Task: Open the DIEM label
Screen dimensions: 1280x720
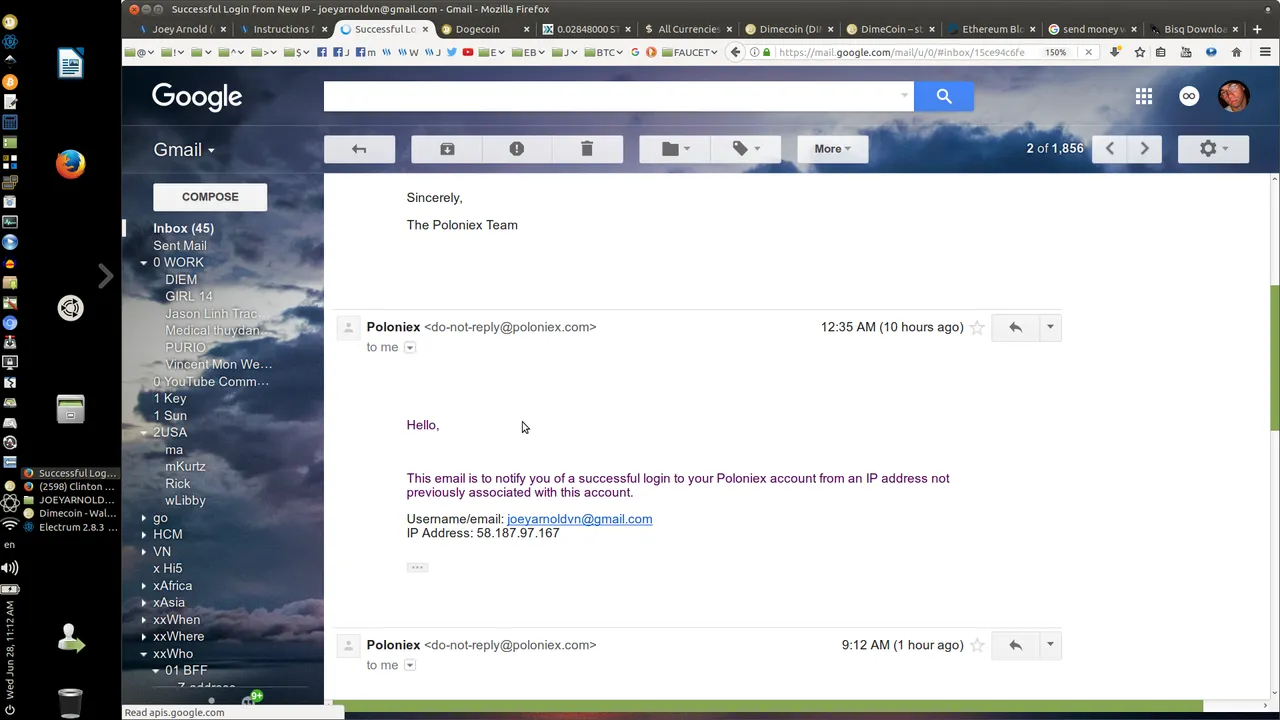Action: tap(181, 279)
